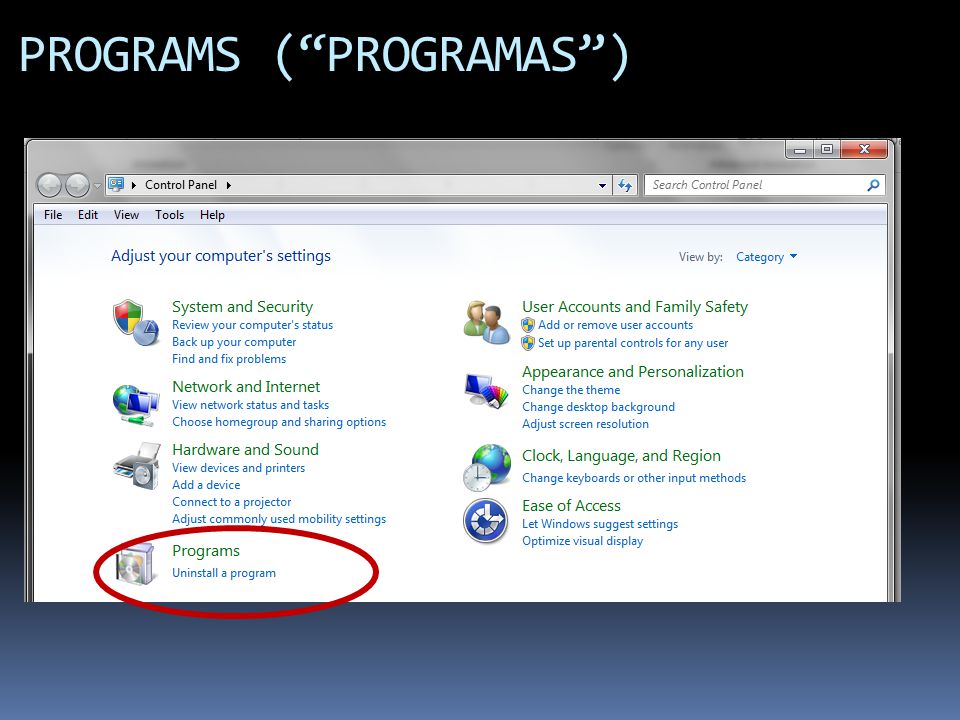Close the Control Panel window

point(864,149)
